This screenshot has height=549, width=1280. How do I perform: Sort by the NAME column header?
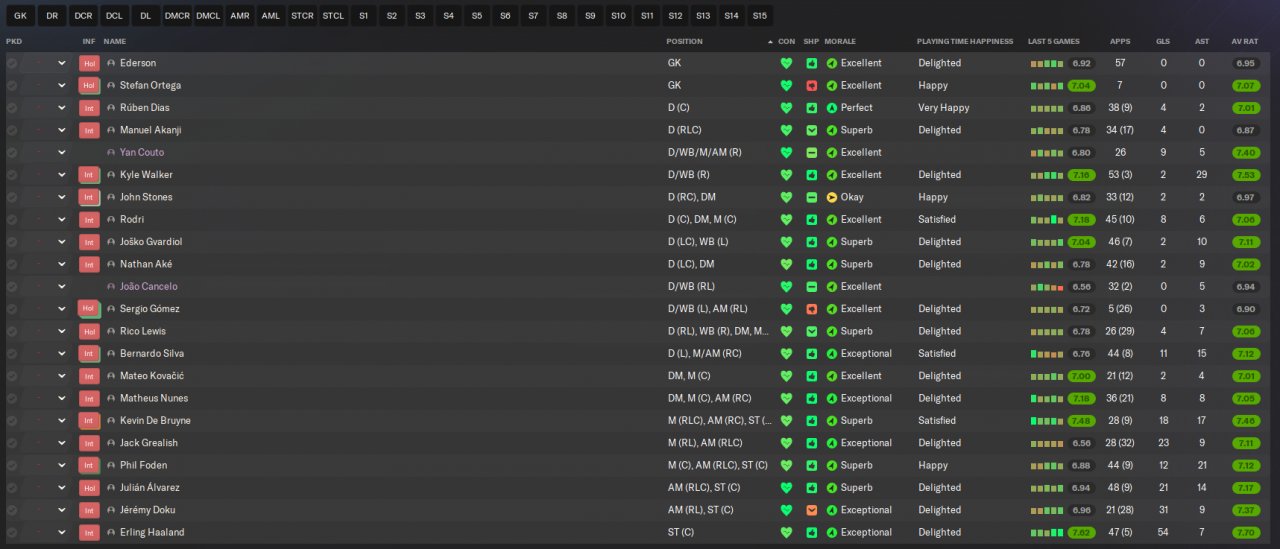(x=115, y=42)
